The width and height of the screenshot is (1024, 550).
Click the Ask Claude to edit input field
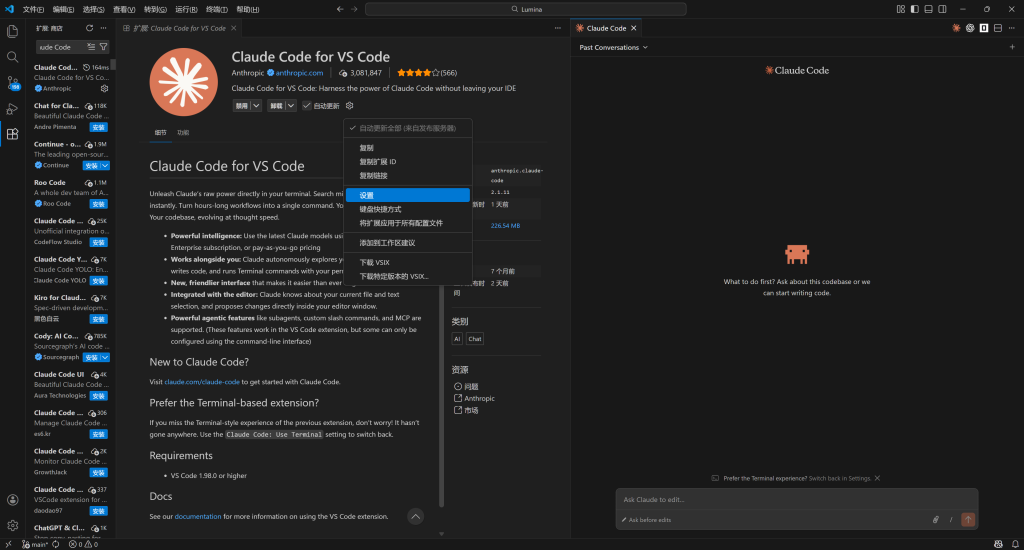click(795, 499)
